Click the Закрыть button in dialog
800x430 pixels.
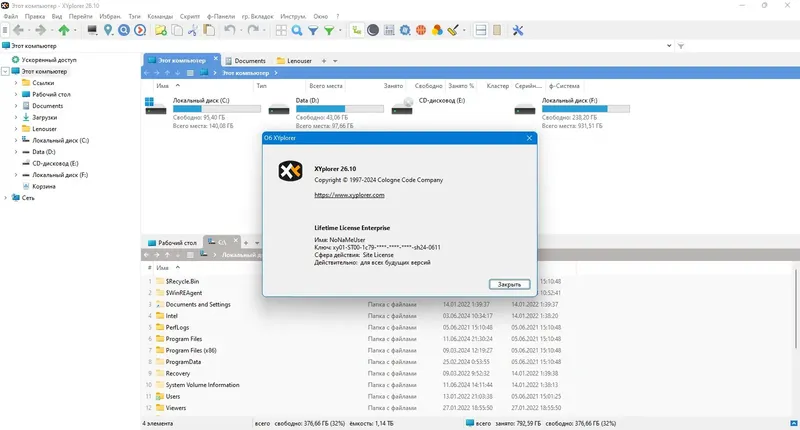[x=509, y=284]
